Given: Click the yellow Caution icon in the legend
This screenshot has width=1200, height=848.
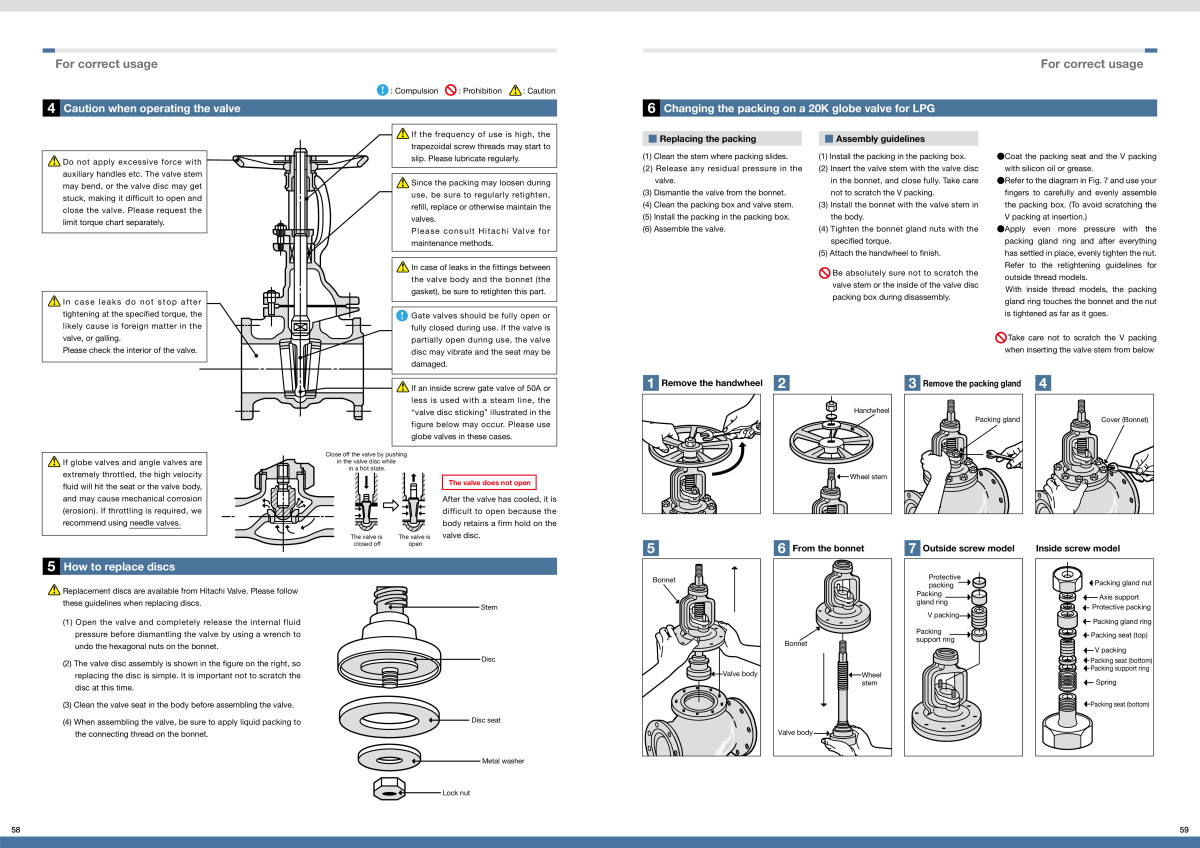Looking at the screenshot, I should (x=515, y=90).
